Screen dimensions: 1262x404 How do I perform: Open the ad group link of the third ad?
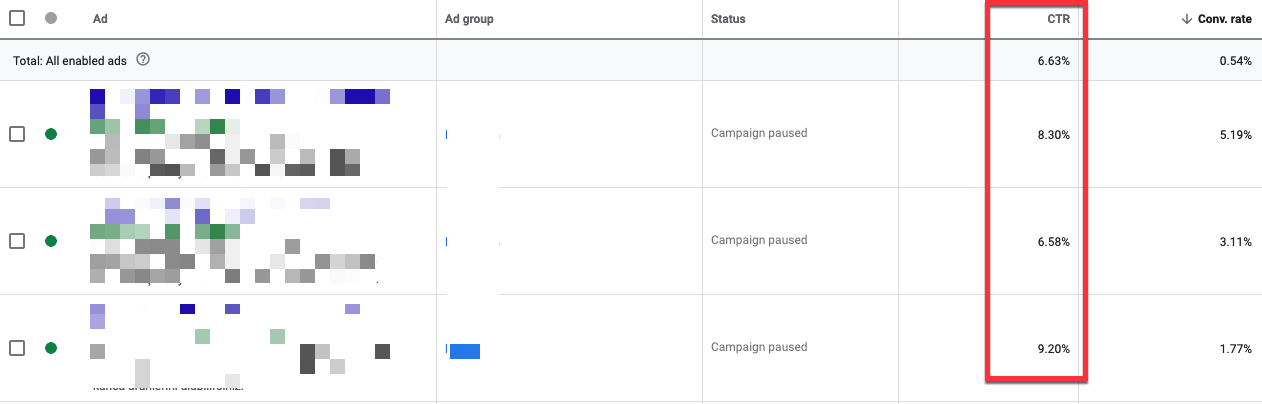coord(463,350)
